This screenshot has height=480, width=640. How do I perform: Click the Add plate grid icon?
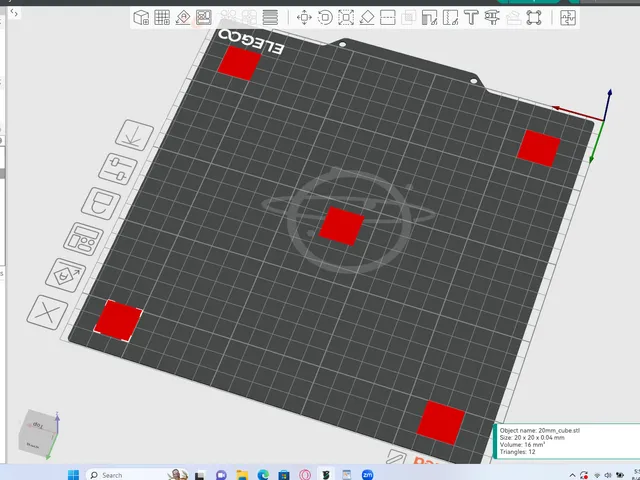click(x=162, y=18)
